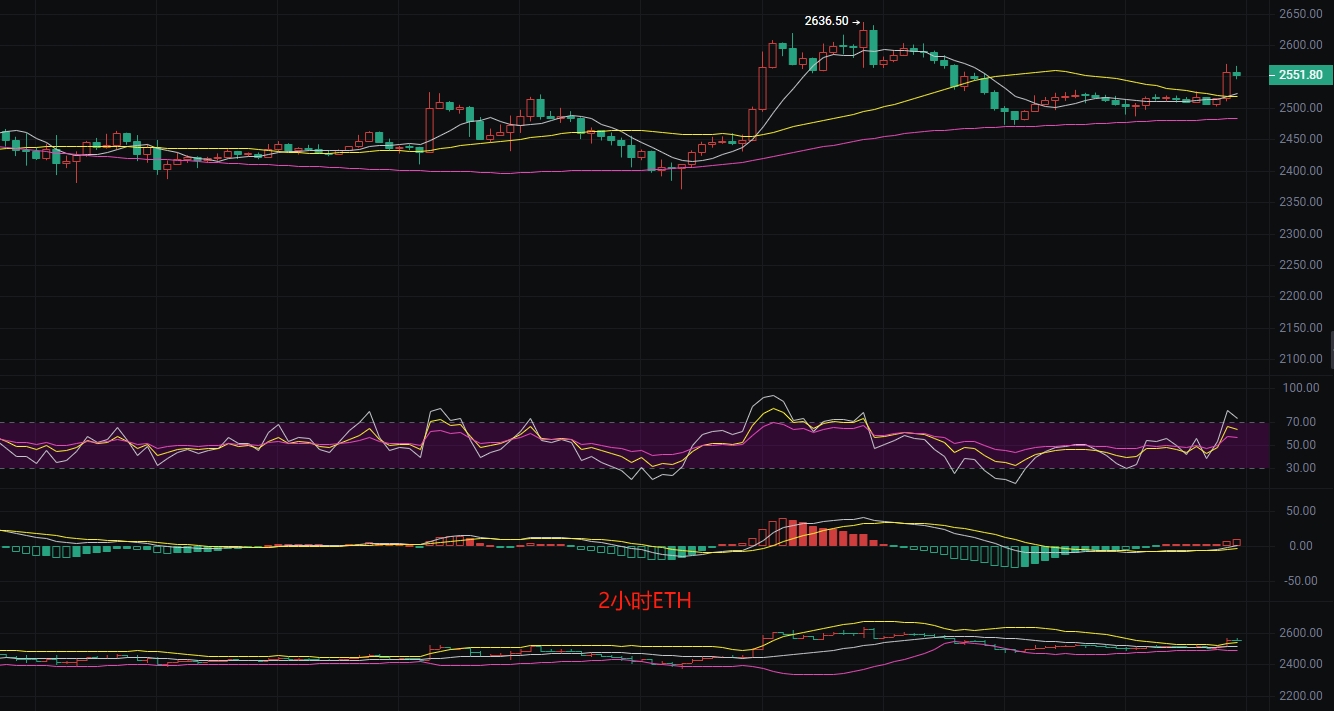Image resolution: width=1334 pixels, height=711 pixels.
Task: Click the 2200.00 label on bottom panel
Action: click(1300, 696)
